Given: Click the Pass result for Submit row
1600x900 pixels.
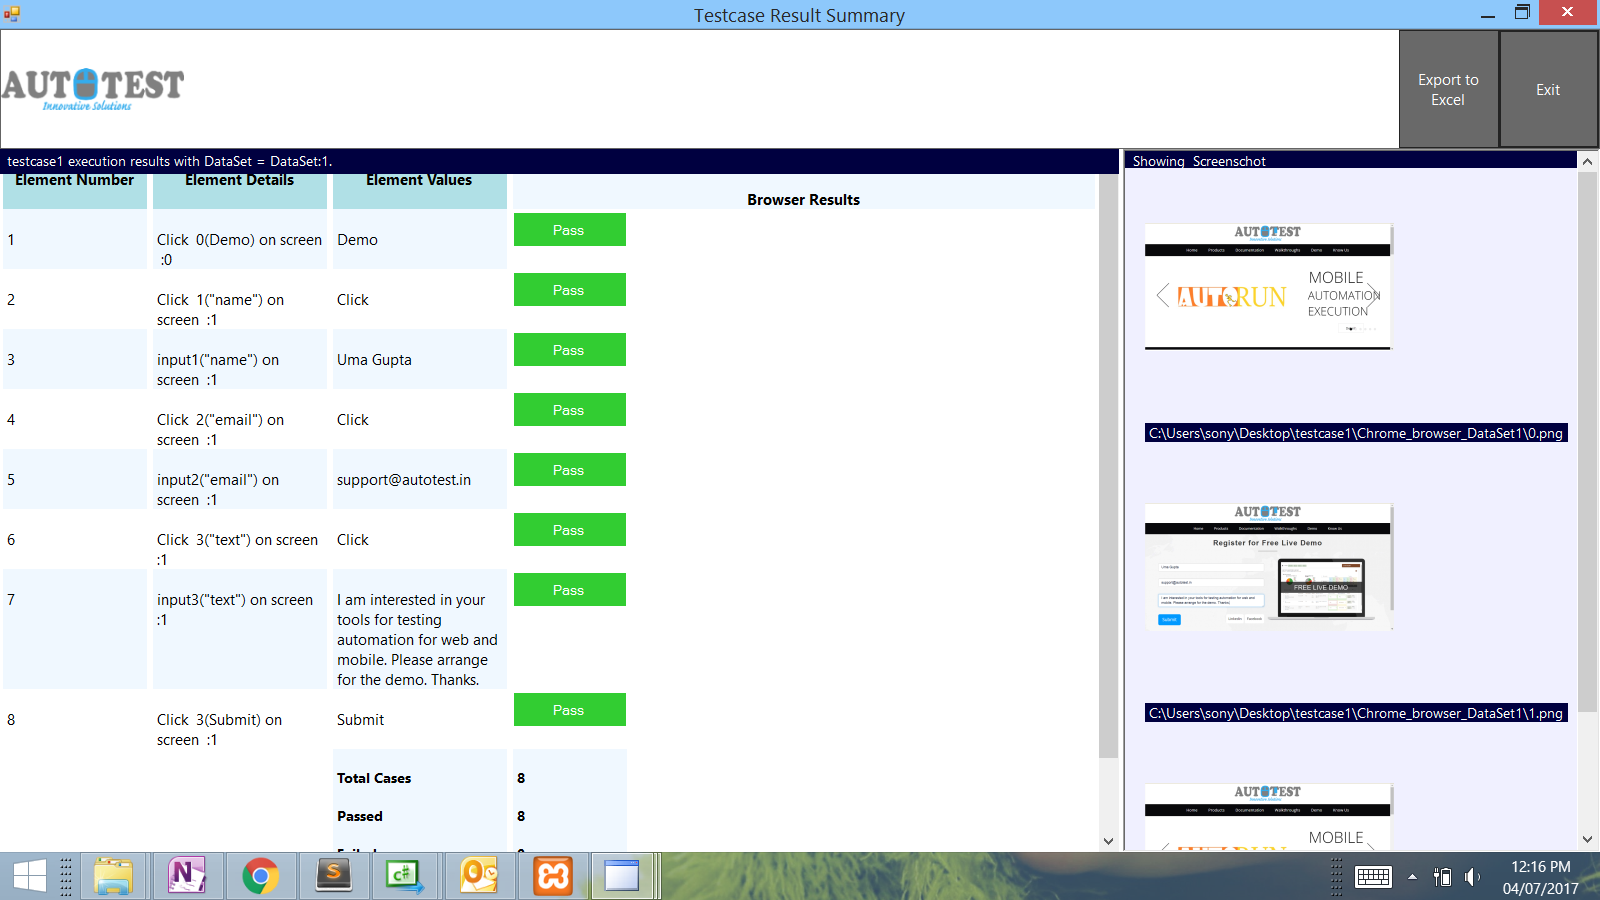Looking at the screenshot, I should (569, 710).
